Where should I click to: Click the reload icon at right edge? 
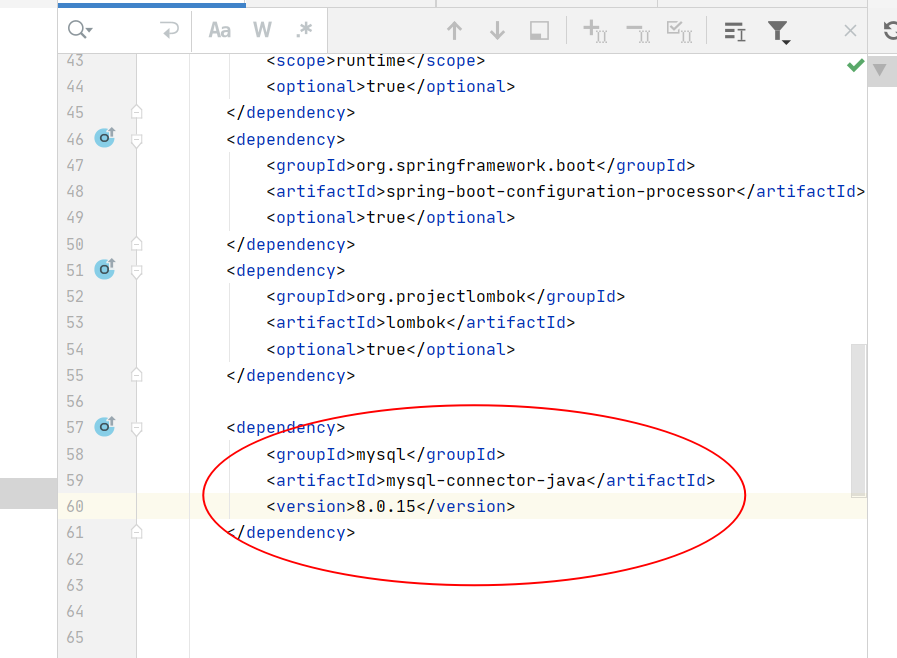point(890,30)
